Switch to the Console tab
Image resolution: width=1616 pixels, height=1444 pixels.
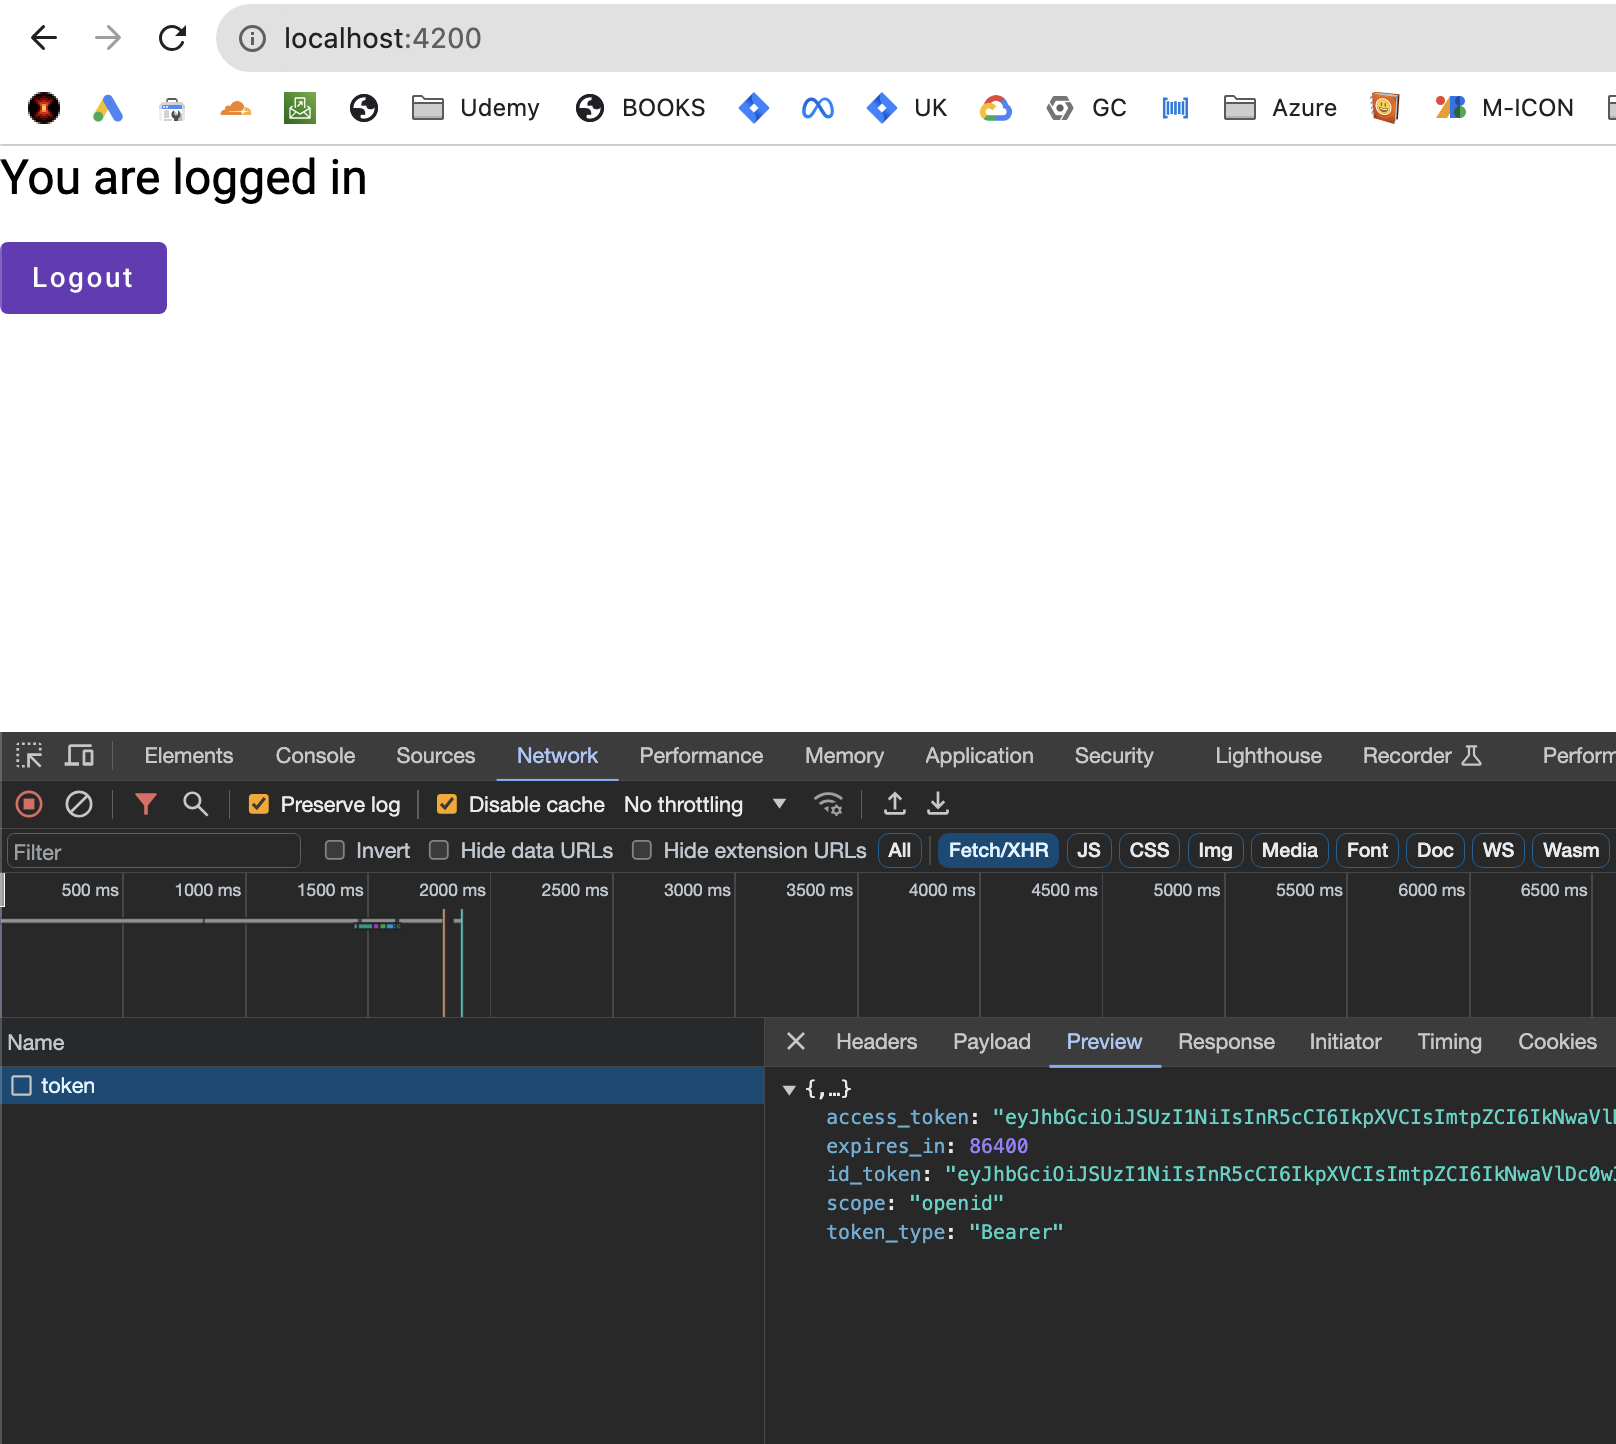click(315, 756)
